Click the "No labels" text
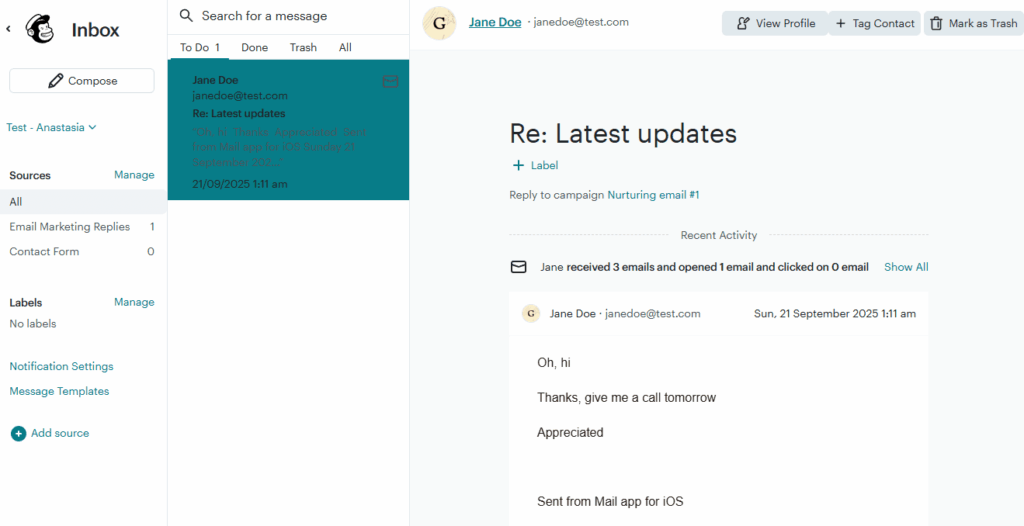The image size is (1024, 526). 33,323
